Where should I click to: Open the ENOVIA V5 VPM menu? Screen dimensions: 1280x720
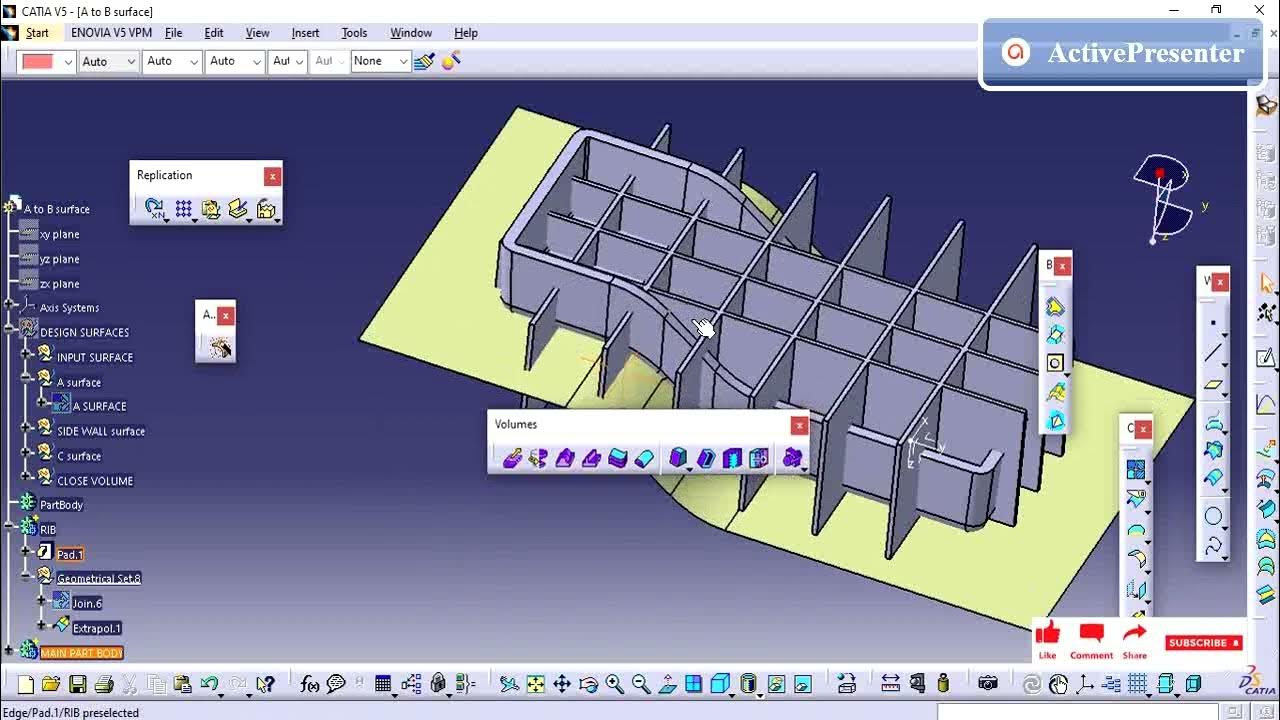111,33
